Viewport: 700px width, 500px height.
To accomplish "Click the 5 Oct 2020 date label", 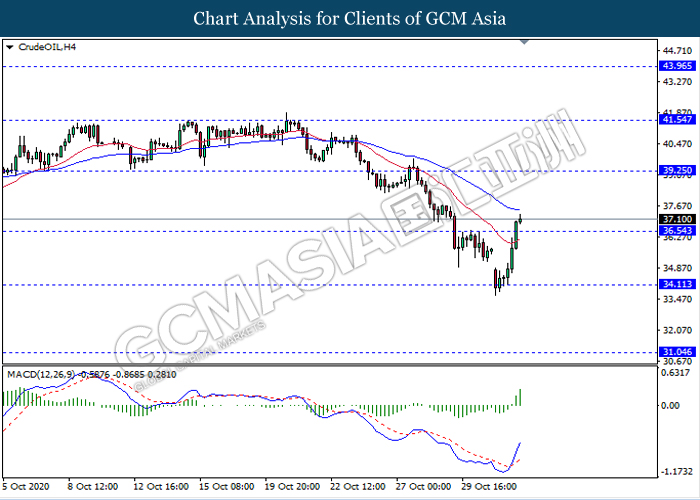I will (26, 486).
